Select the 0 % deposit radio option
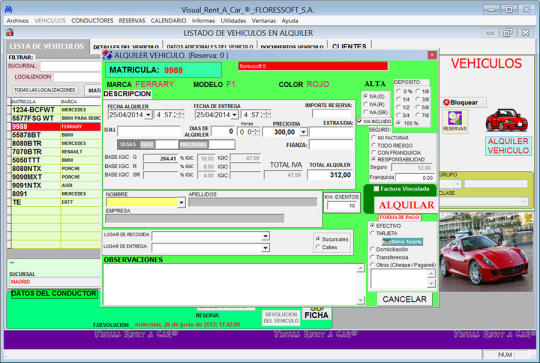Screen dimensions: 540x363 click(x=398, y=91)
